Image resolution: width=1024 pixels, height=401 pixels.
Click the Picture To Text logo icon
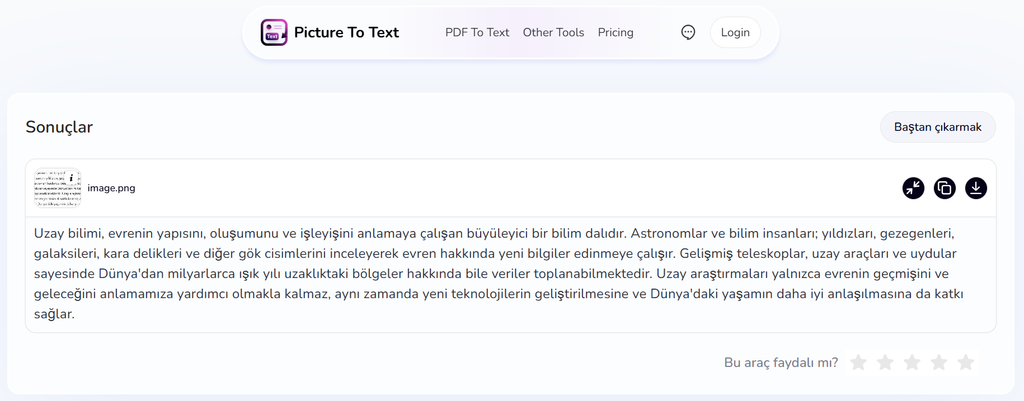[x=274, y=33]
